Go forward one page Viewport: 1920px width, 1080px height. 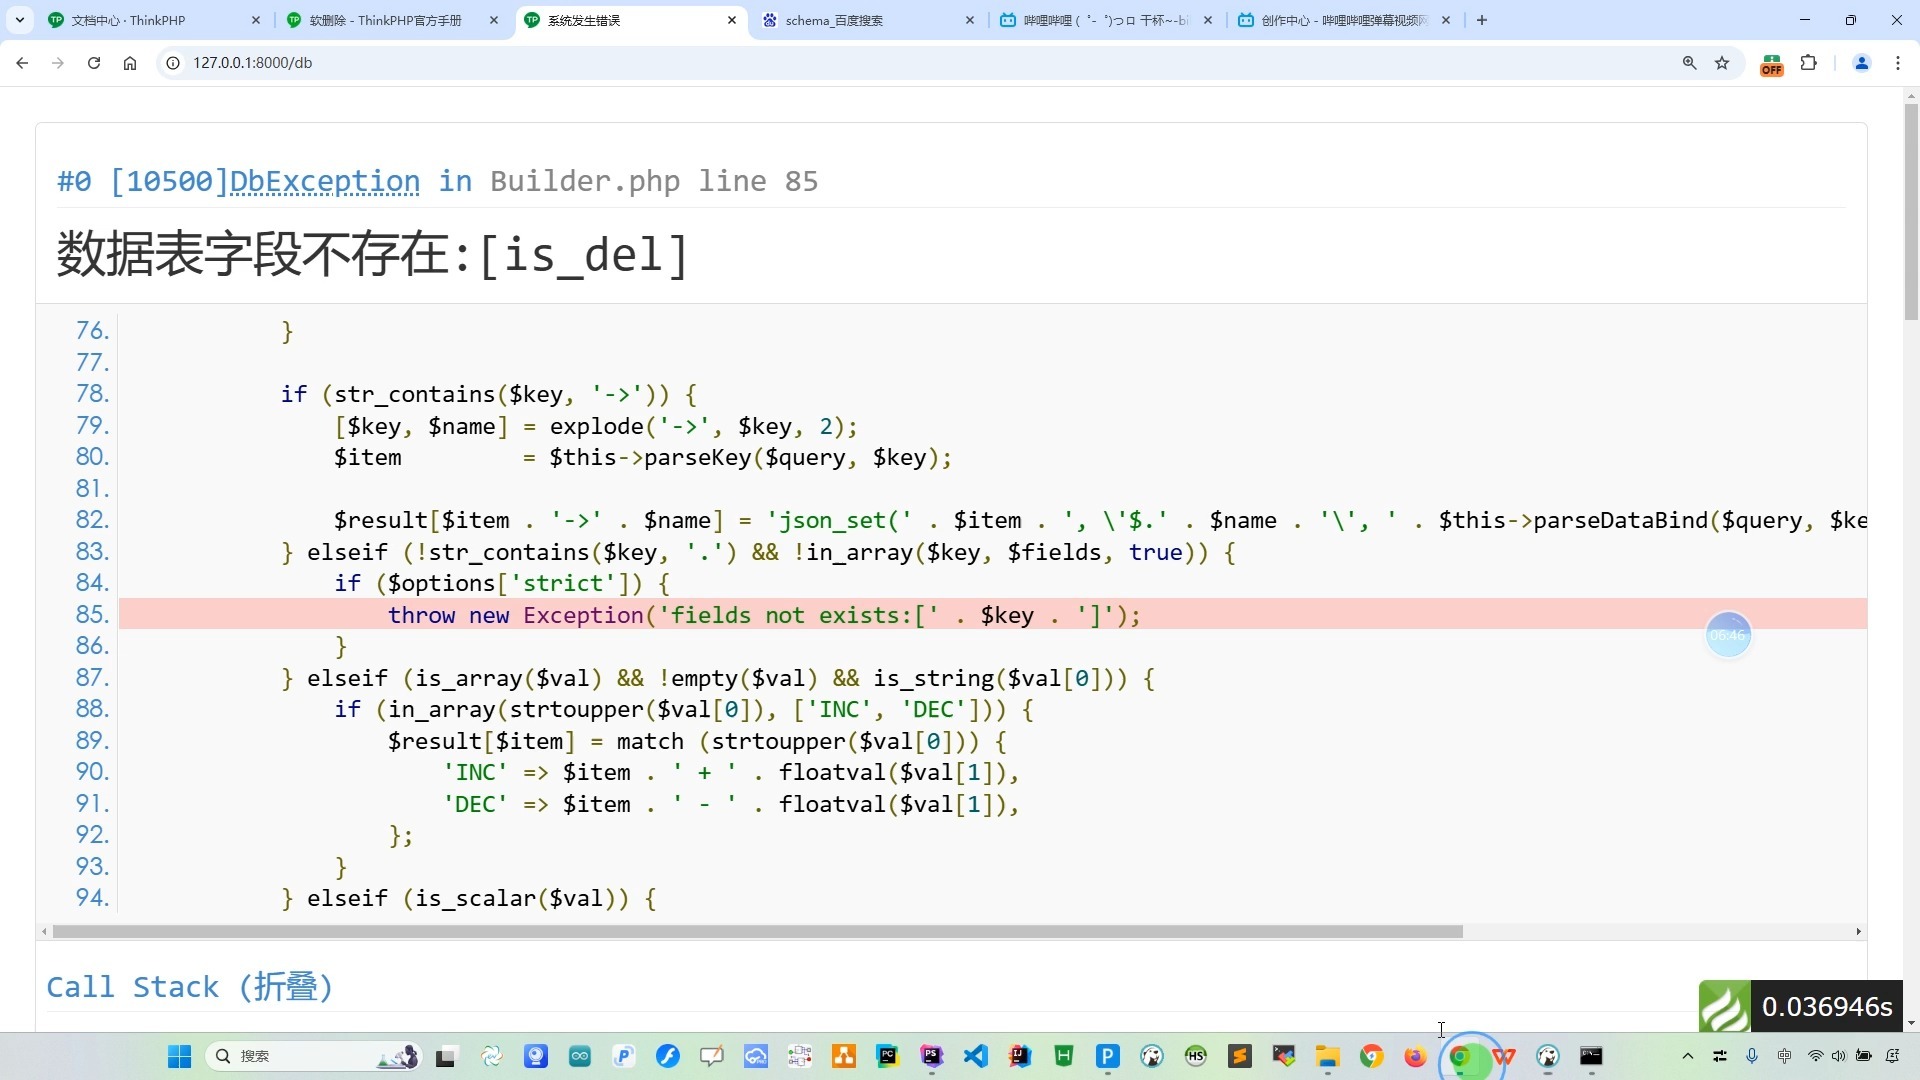pos(58,63)
